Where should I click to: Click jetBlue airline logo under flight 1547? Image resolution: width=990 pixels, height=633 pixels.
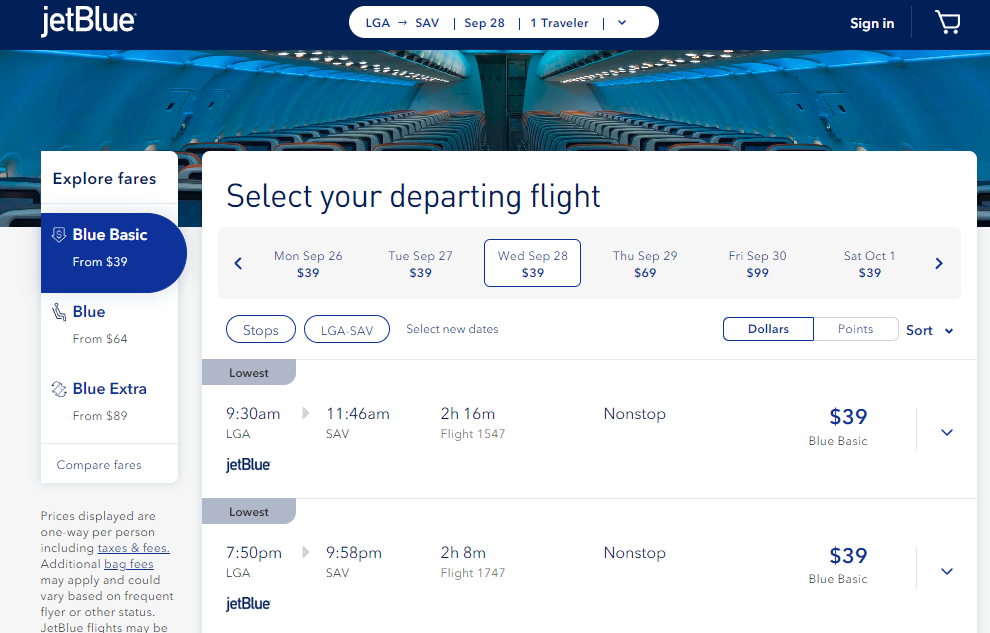click(248, 464)
